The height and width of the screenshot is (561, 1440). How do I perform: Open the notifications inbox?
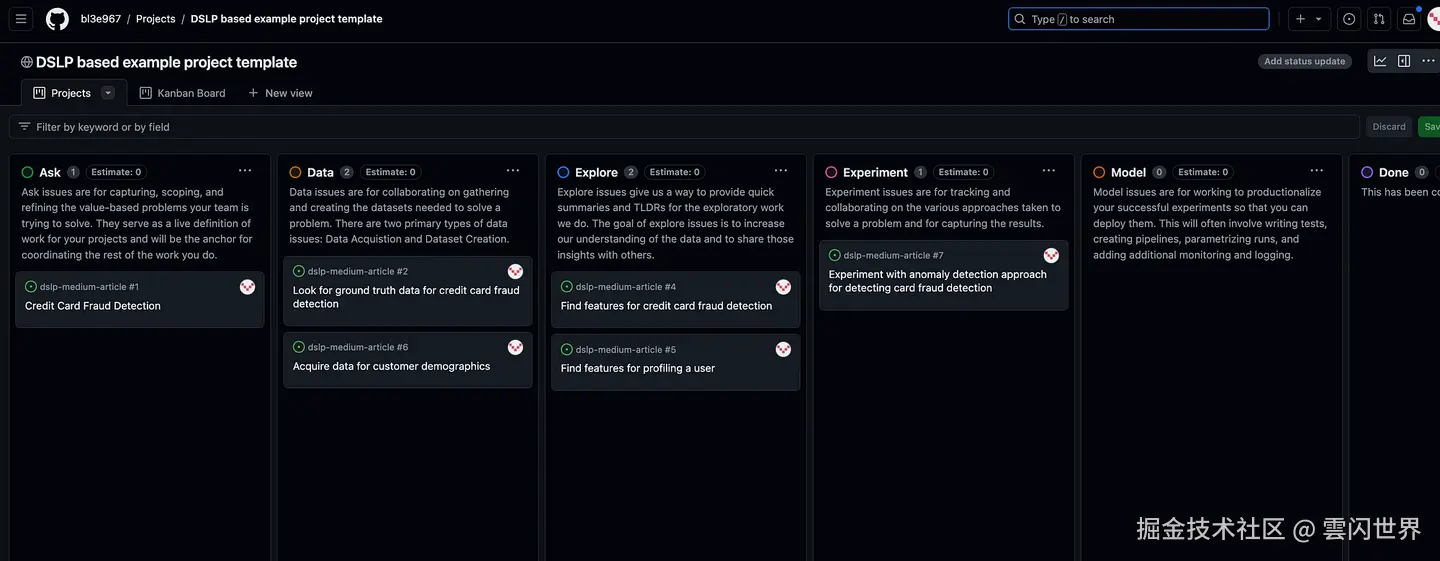[1409, 19]
